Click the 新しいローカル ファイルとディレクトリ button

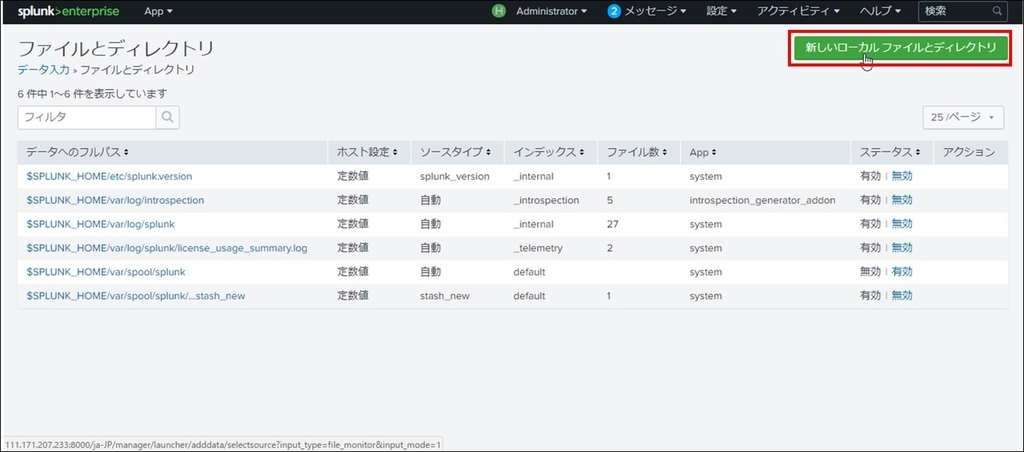pyautogui.click(x=901, y=47)
